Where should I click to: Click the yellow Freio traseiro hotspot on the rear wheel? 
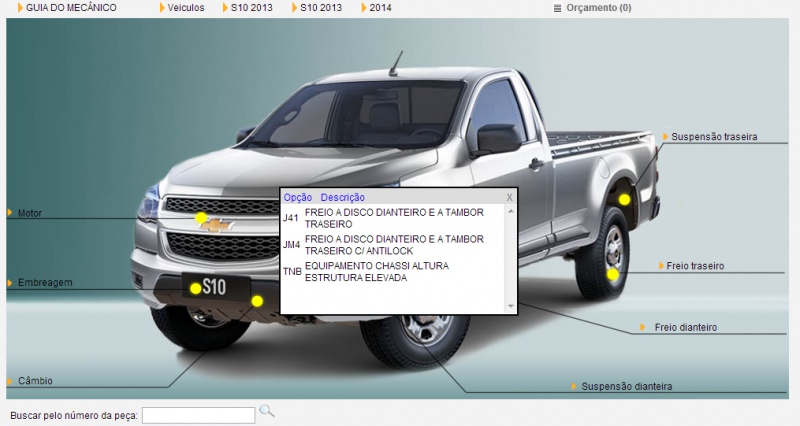(x=613, y=275)
